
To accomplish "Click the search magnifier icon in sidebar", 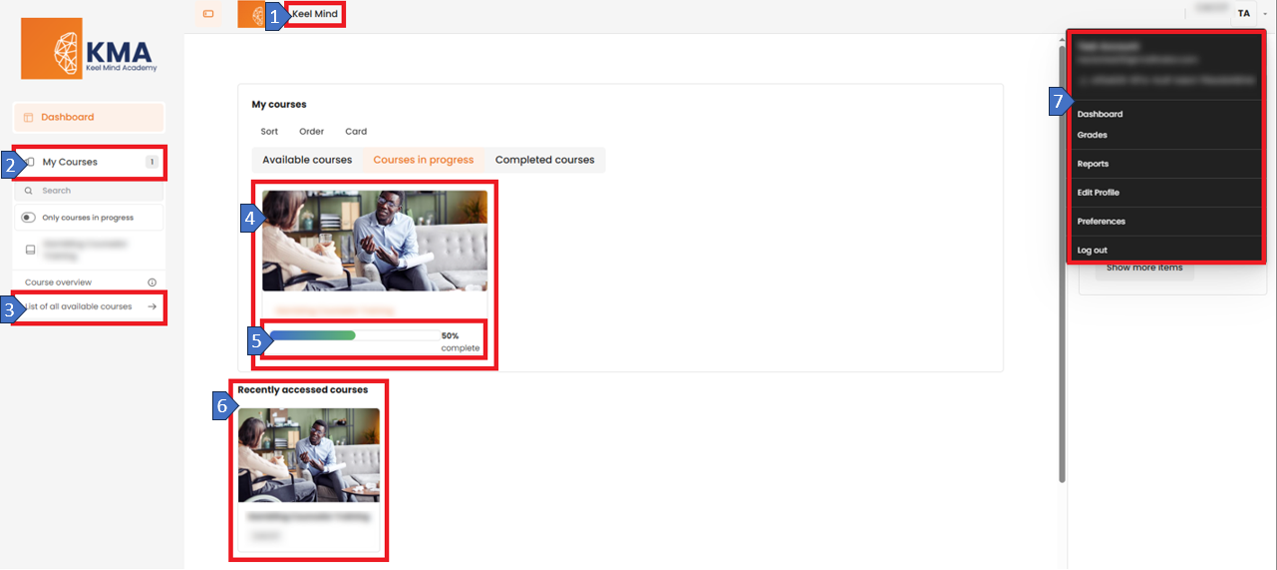I will point(29,190).
